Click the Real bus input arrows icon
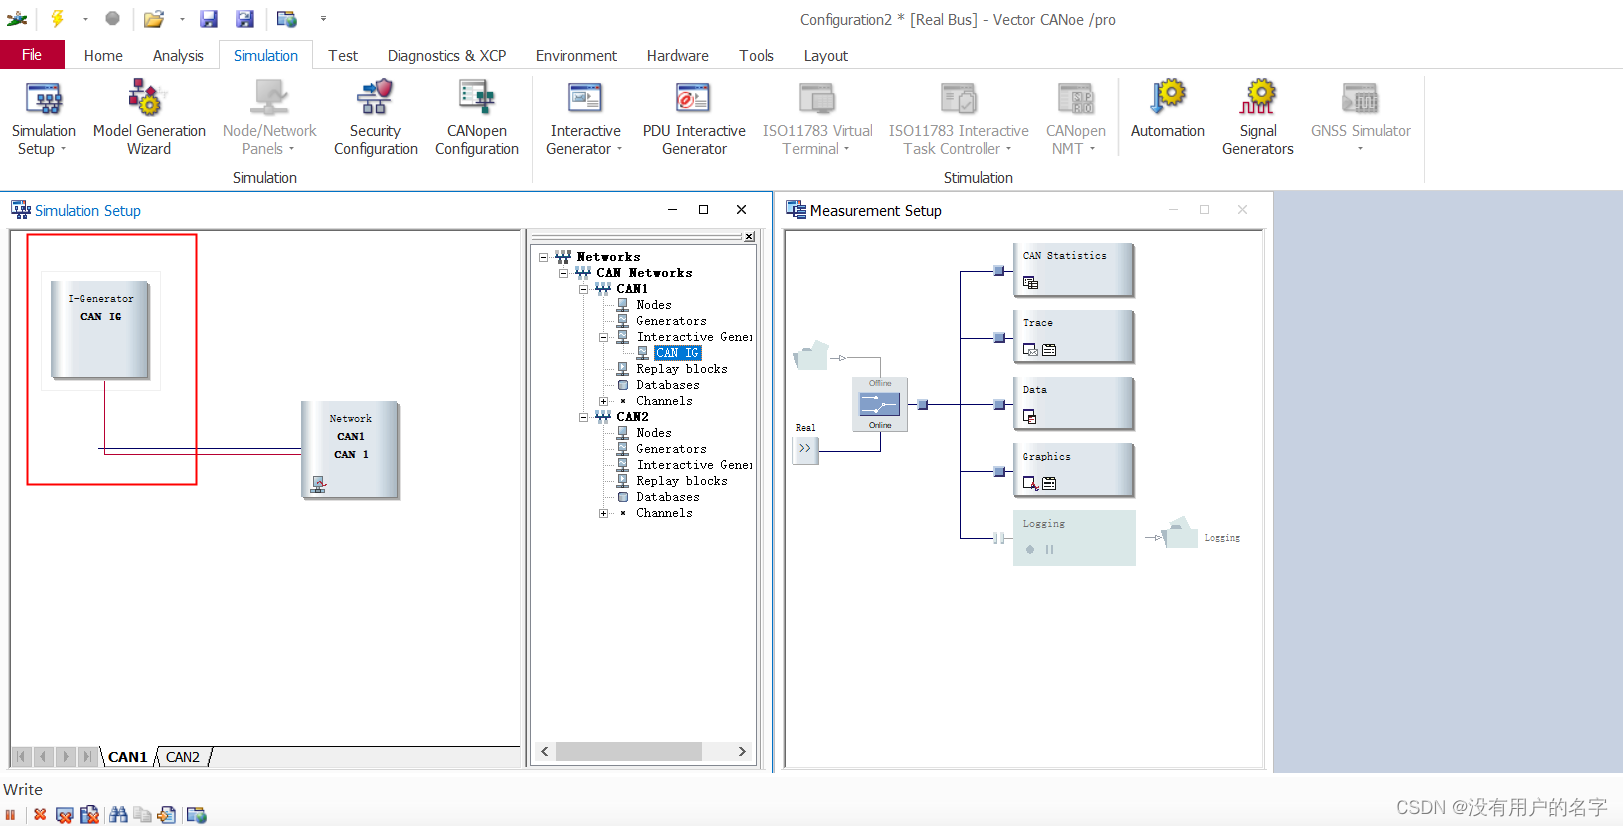 [805, 449]
